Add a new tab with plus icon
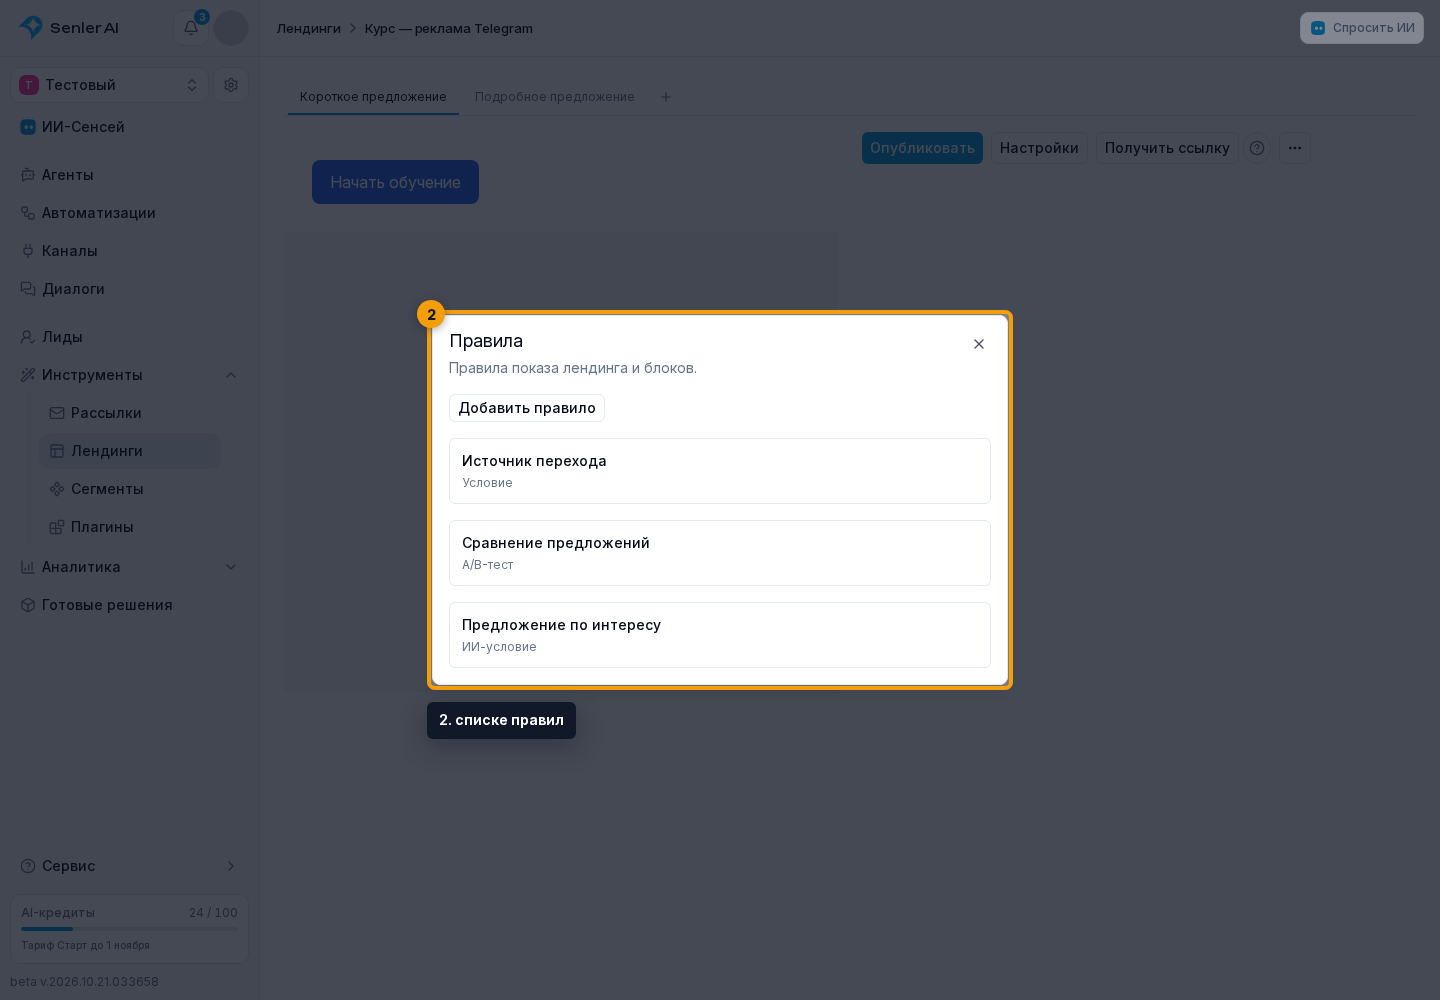Screen dimensions: 1440x1000 coord(666,97)
